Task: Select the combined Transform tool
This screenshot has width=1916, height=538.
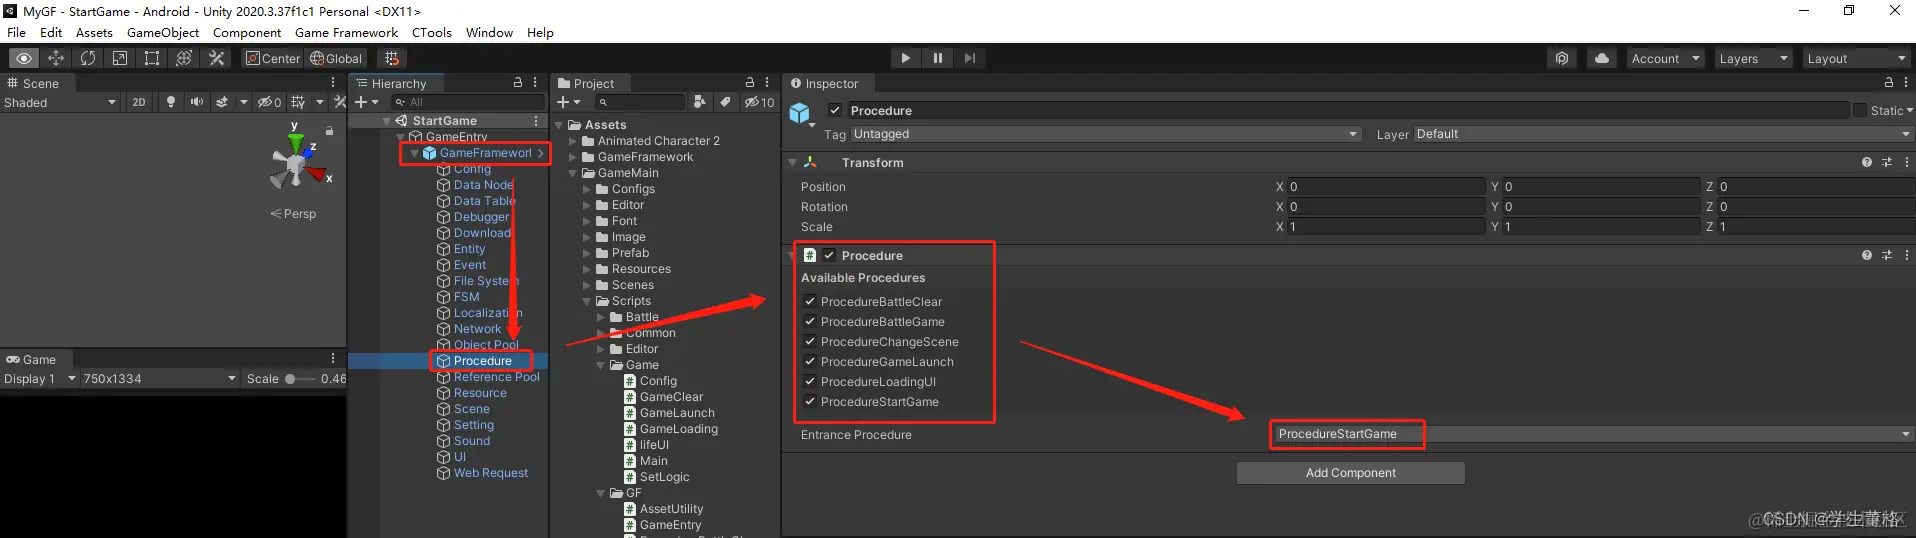Action: [x=184, y=58]
